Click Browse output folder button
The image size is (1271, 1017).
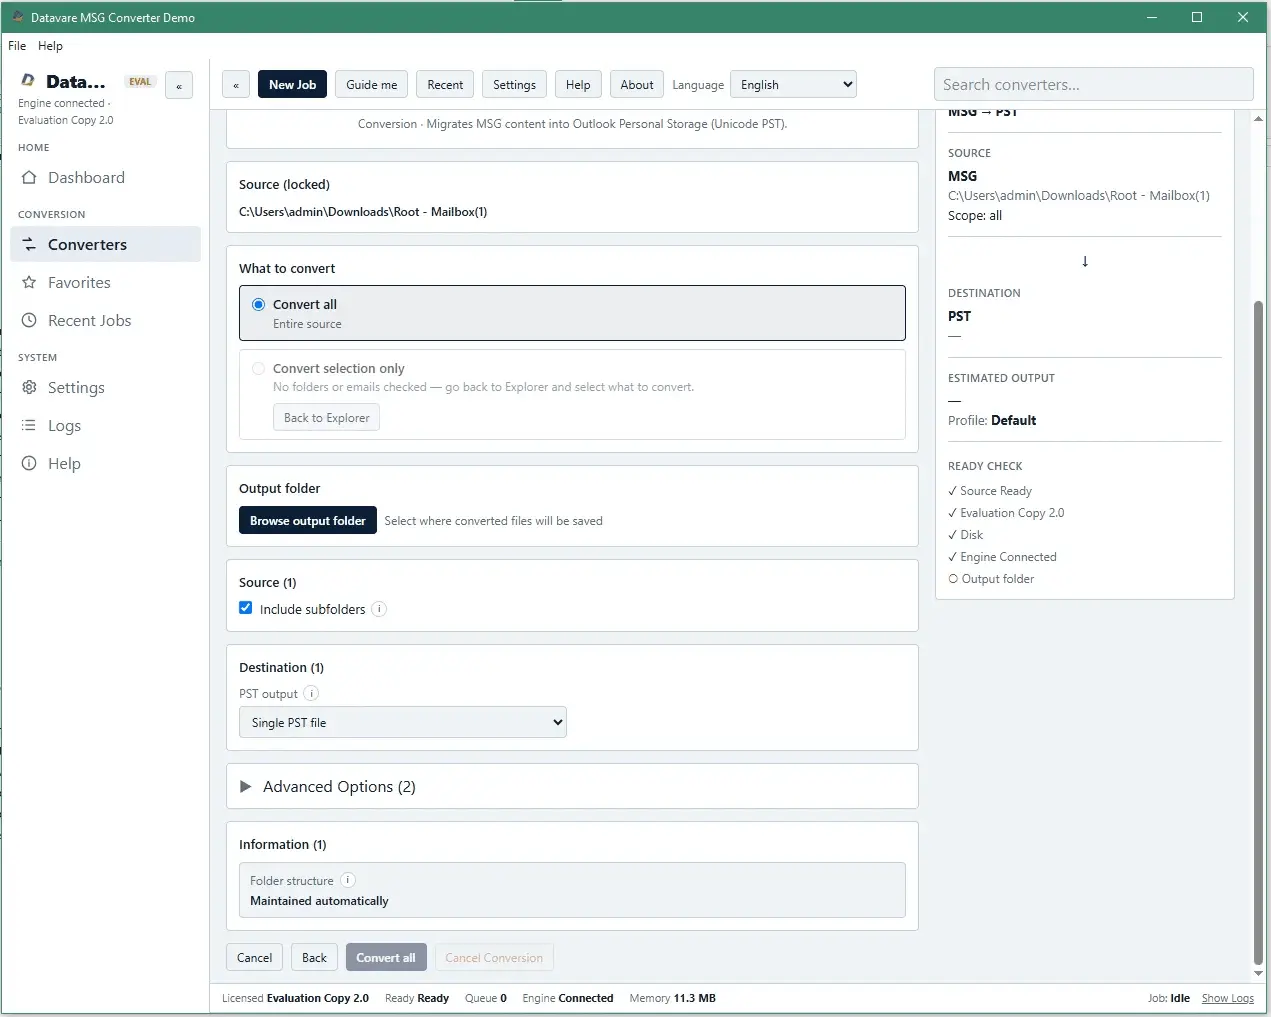click(308, 520)
